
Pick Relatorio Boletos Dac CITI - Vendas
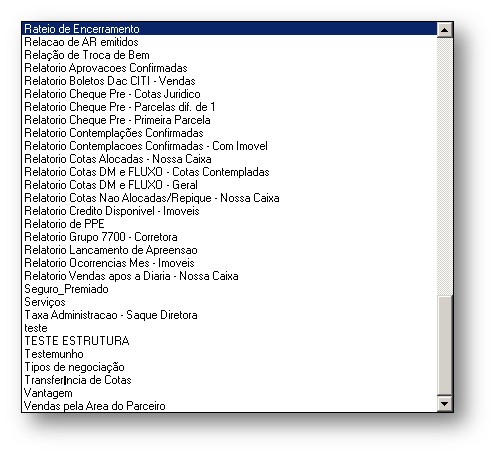coord(229,81)
